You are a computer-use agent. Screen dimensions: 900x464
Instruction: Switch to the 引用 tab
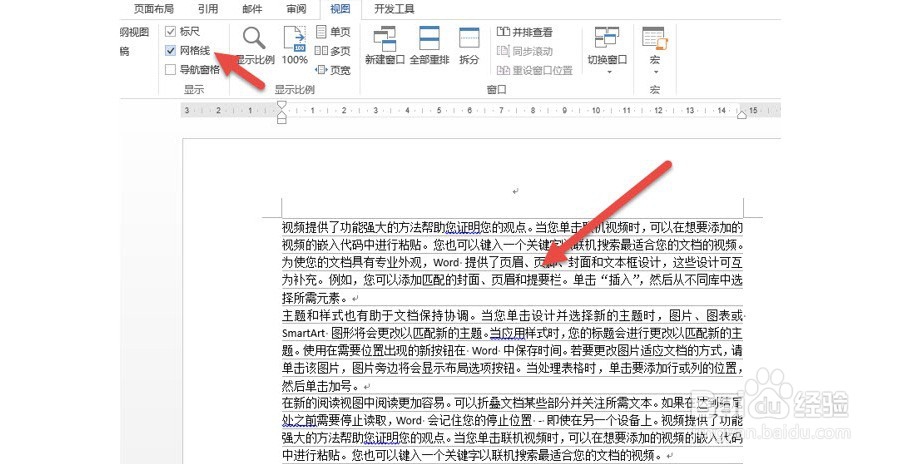[208, 9]
